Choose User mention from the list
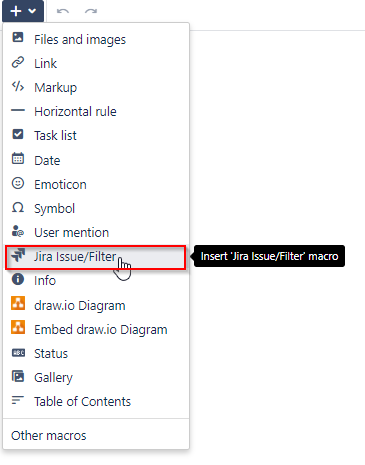Screen dimensions: 365x465 coord(96,232)
